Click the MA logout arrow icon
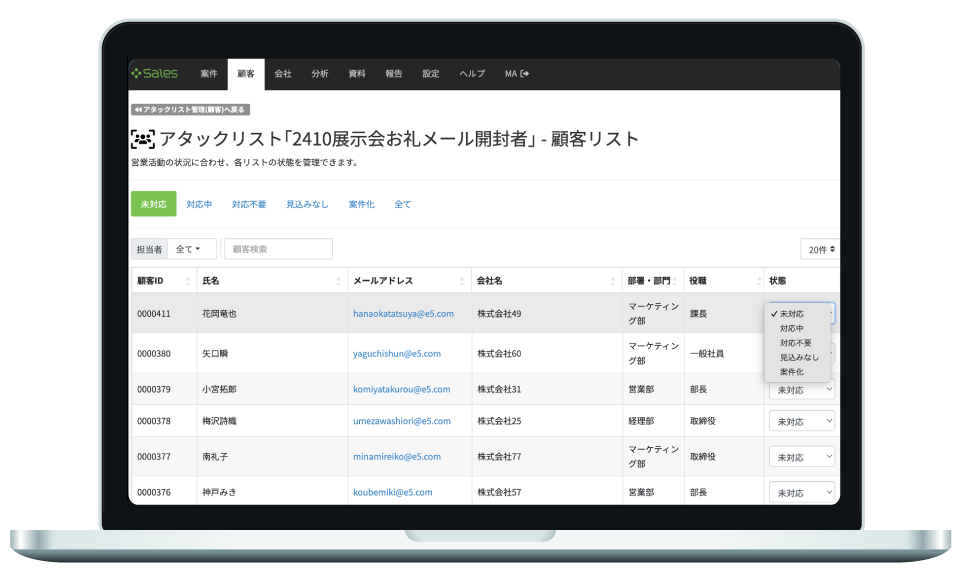This screenshot has width=960, height=576. pyautogui.click(x=525, y=74)
